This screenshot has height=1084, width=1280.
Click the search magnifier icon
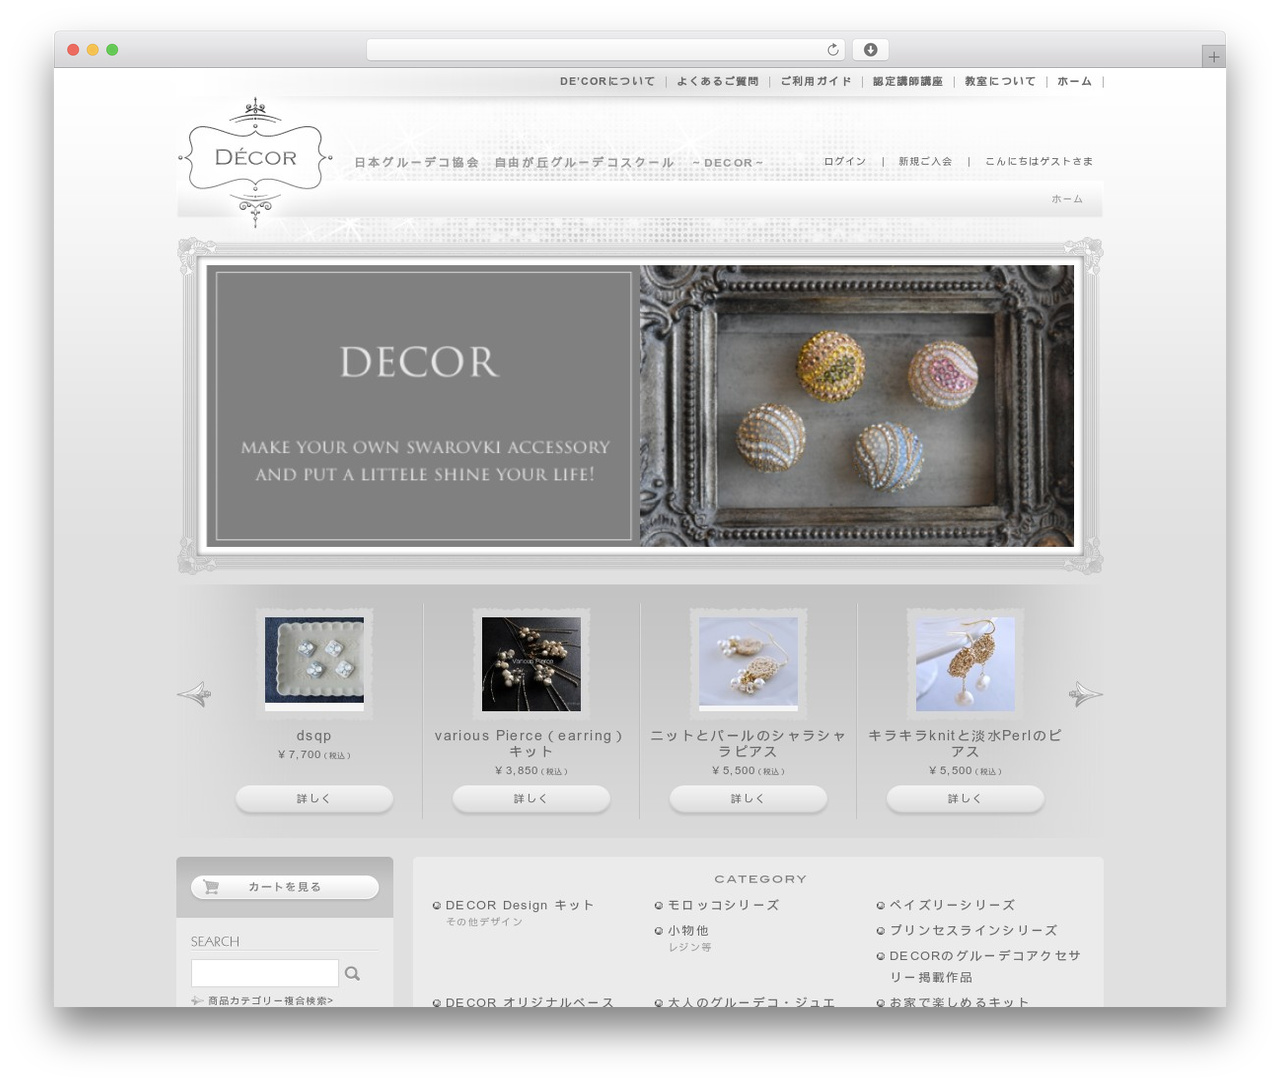[x=352, y=973]
